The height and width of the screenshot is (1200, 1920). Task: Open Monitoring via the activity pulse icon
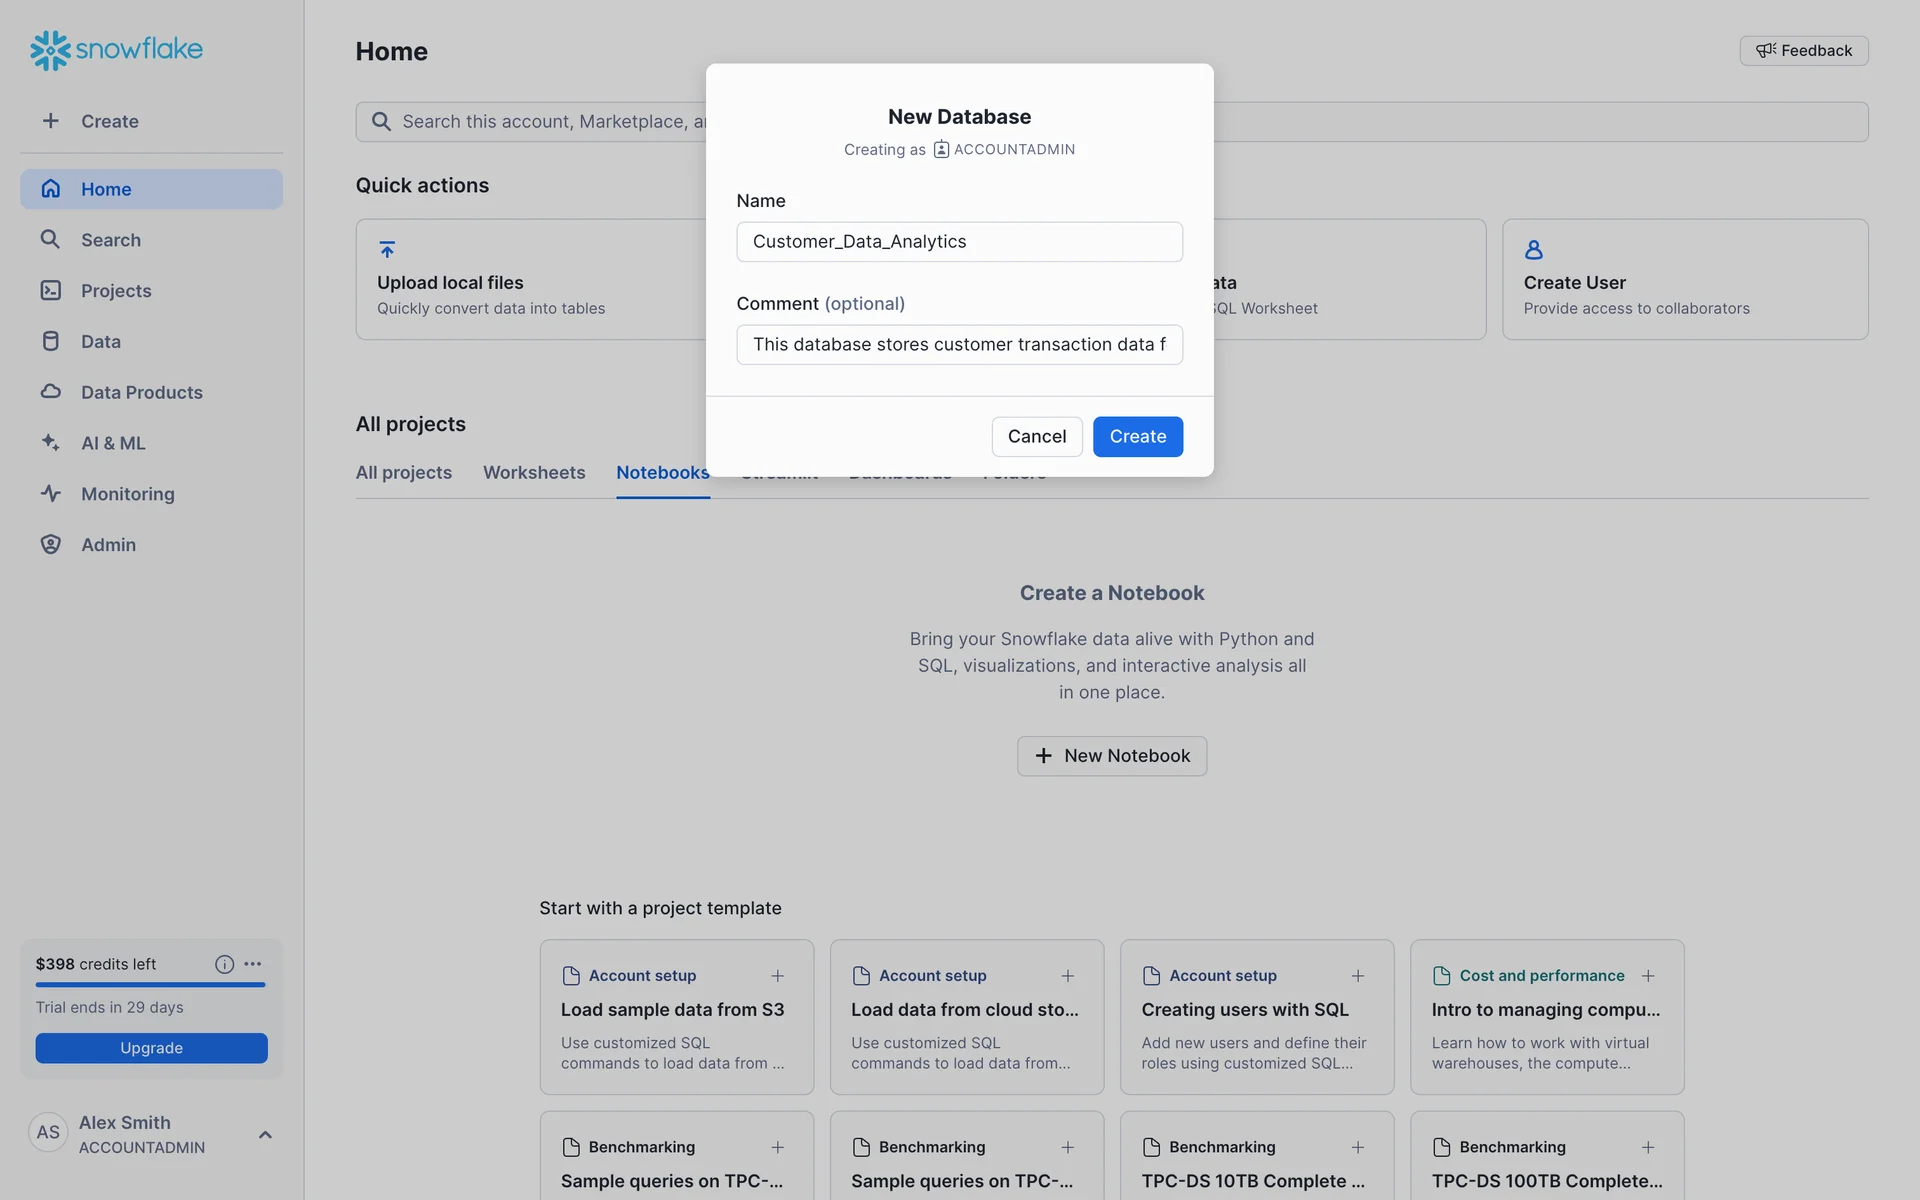51,494
